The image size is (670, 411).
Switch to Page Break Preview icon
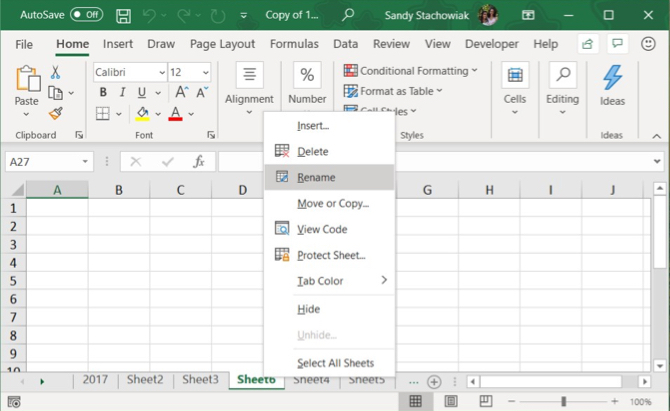[x=485, y=401]
